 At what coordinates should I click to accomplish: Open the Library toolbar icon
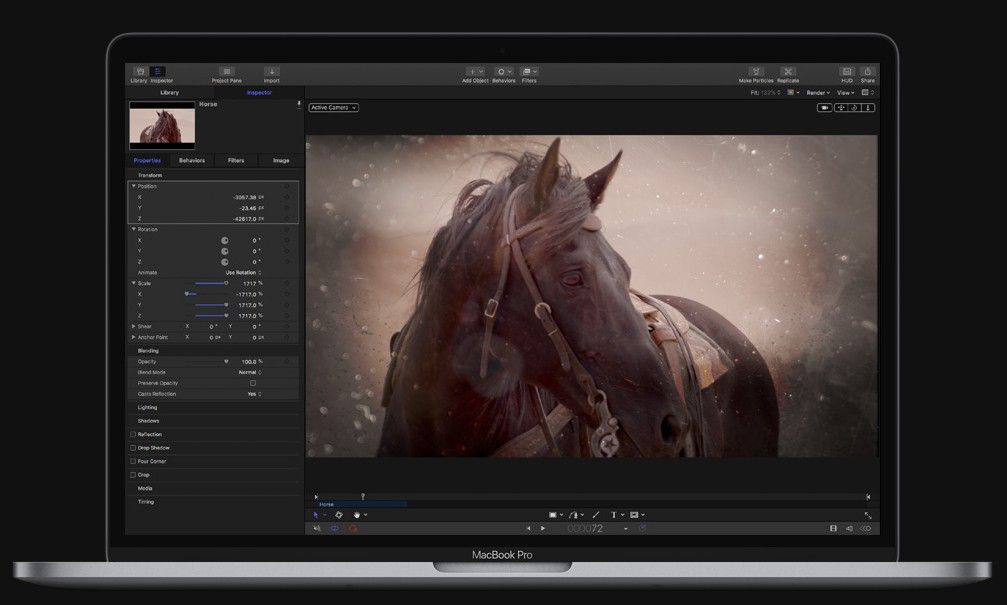pos(139,71)
